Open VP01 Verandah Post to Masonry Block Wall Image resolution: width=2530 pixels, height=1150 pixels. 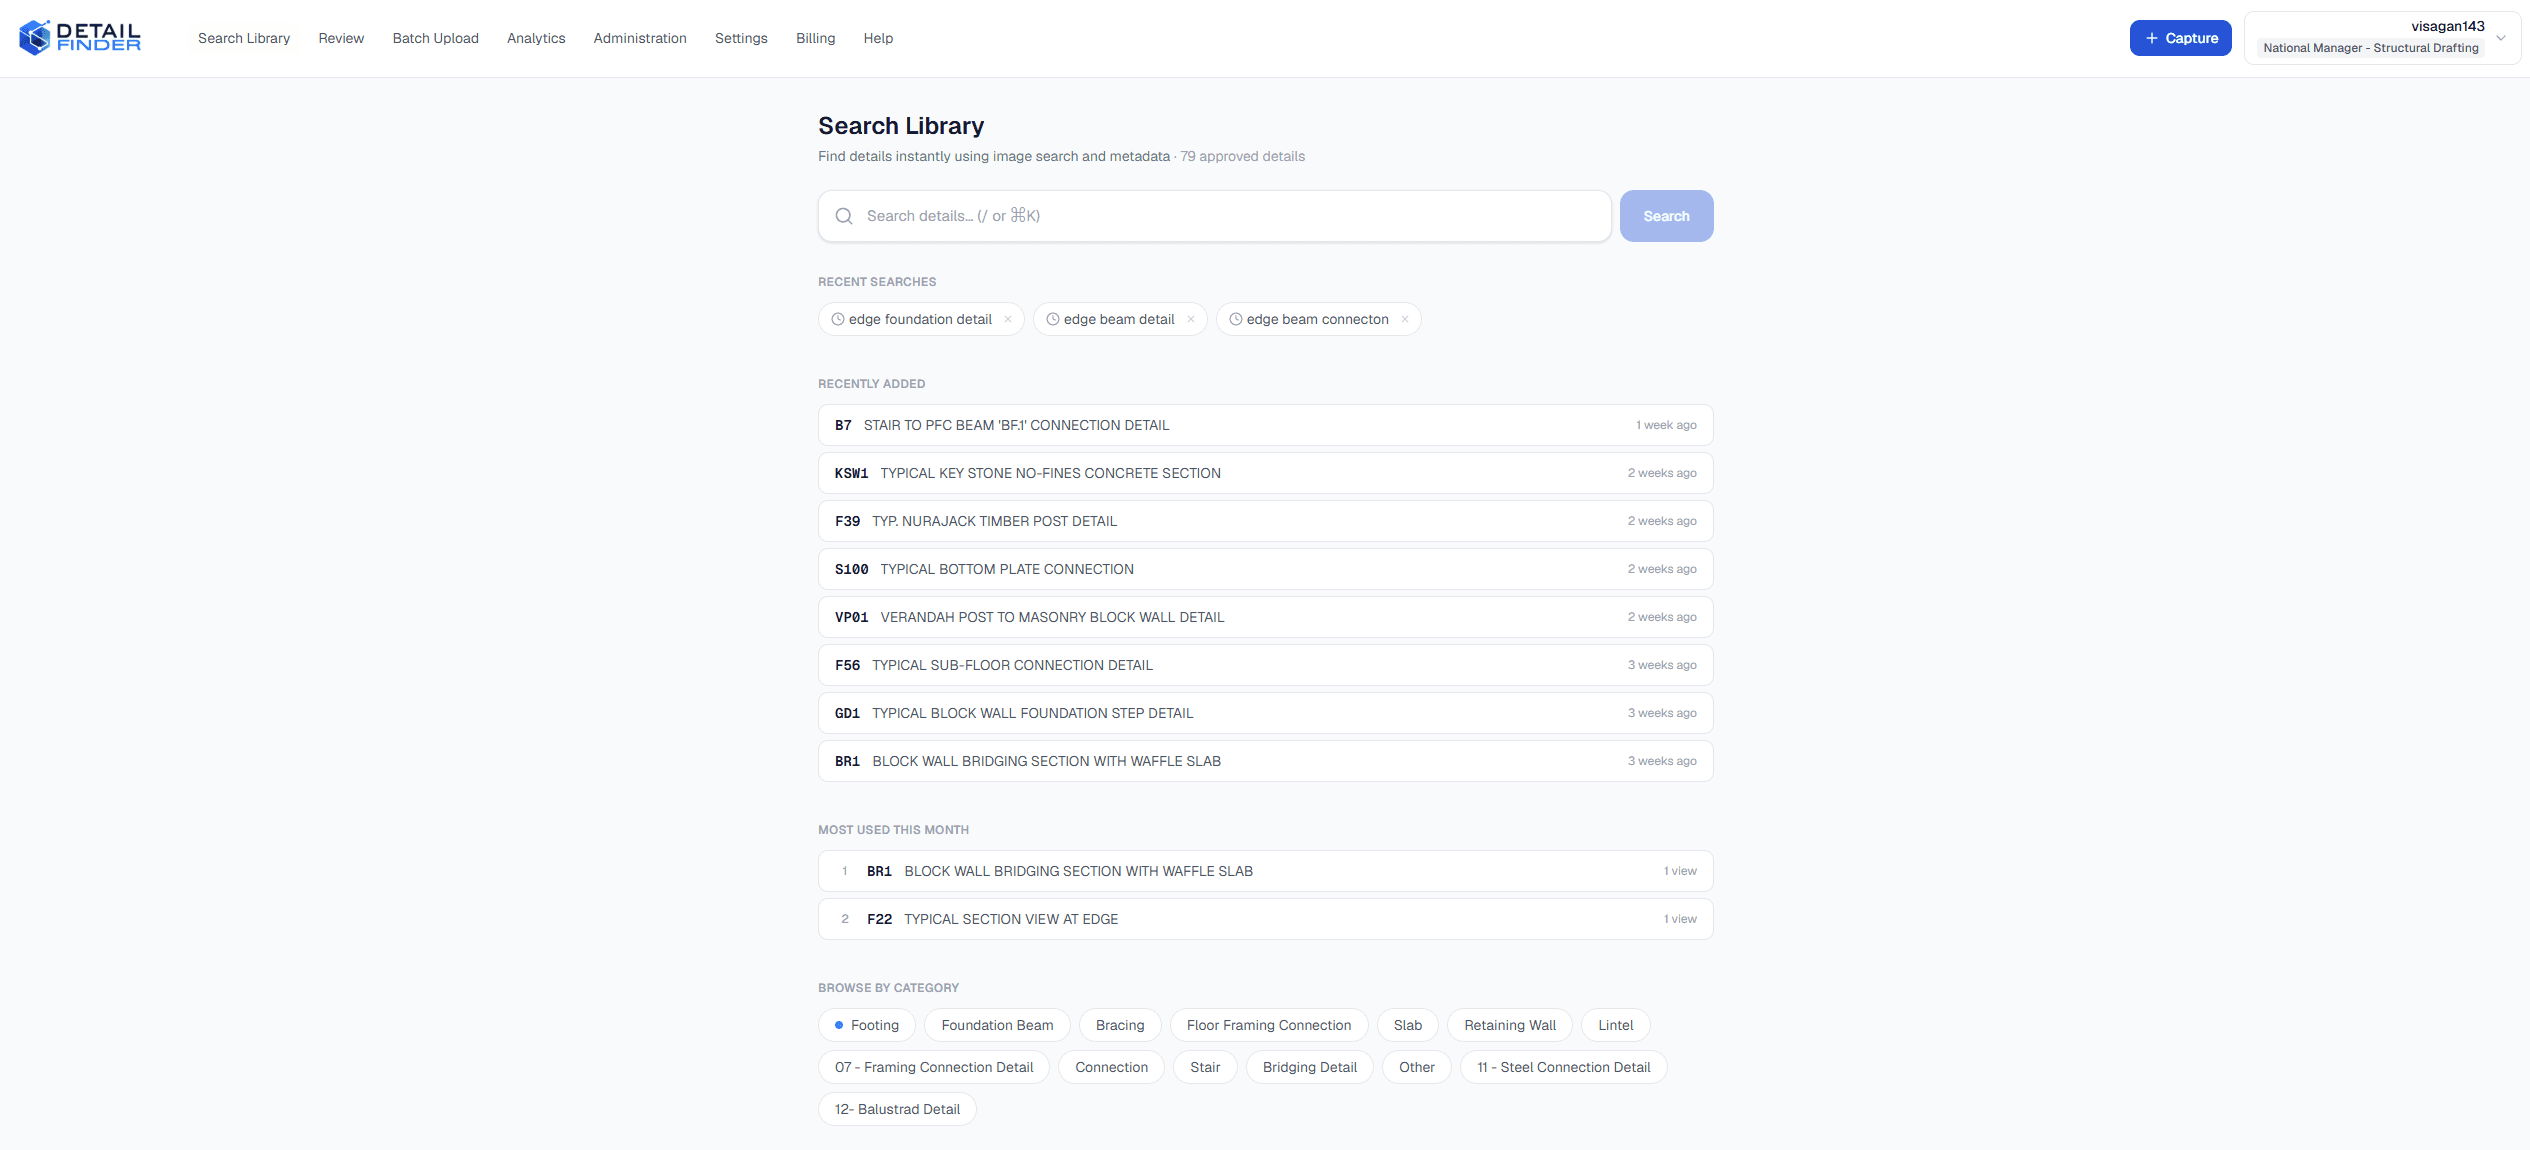[x=1265, y=617]
